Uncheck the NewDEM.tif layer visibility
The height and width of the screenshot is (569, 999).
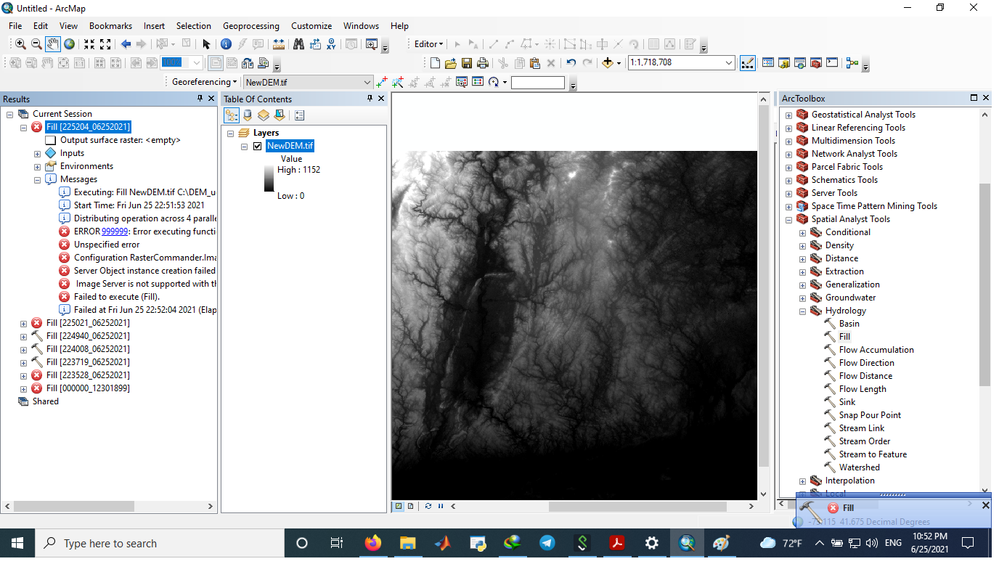[257, 146]
